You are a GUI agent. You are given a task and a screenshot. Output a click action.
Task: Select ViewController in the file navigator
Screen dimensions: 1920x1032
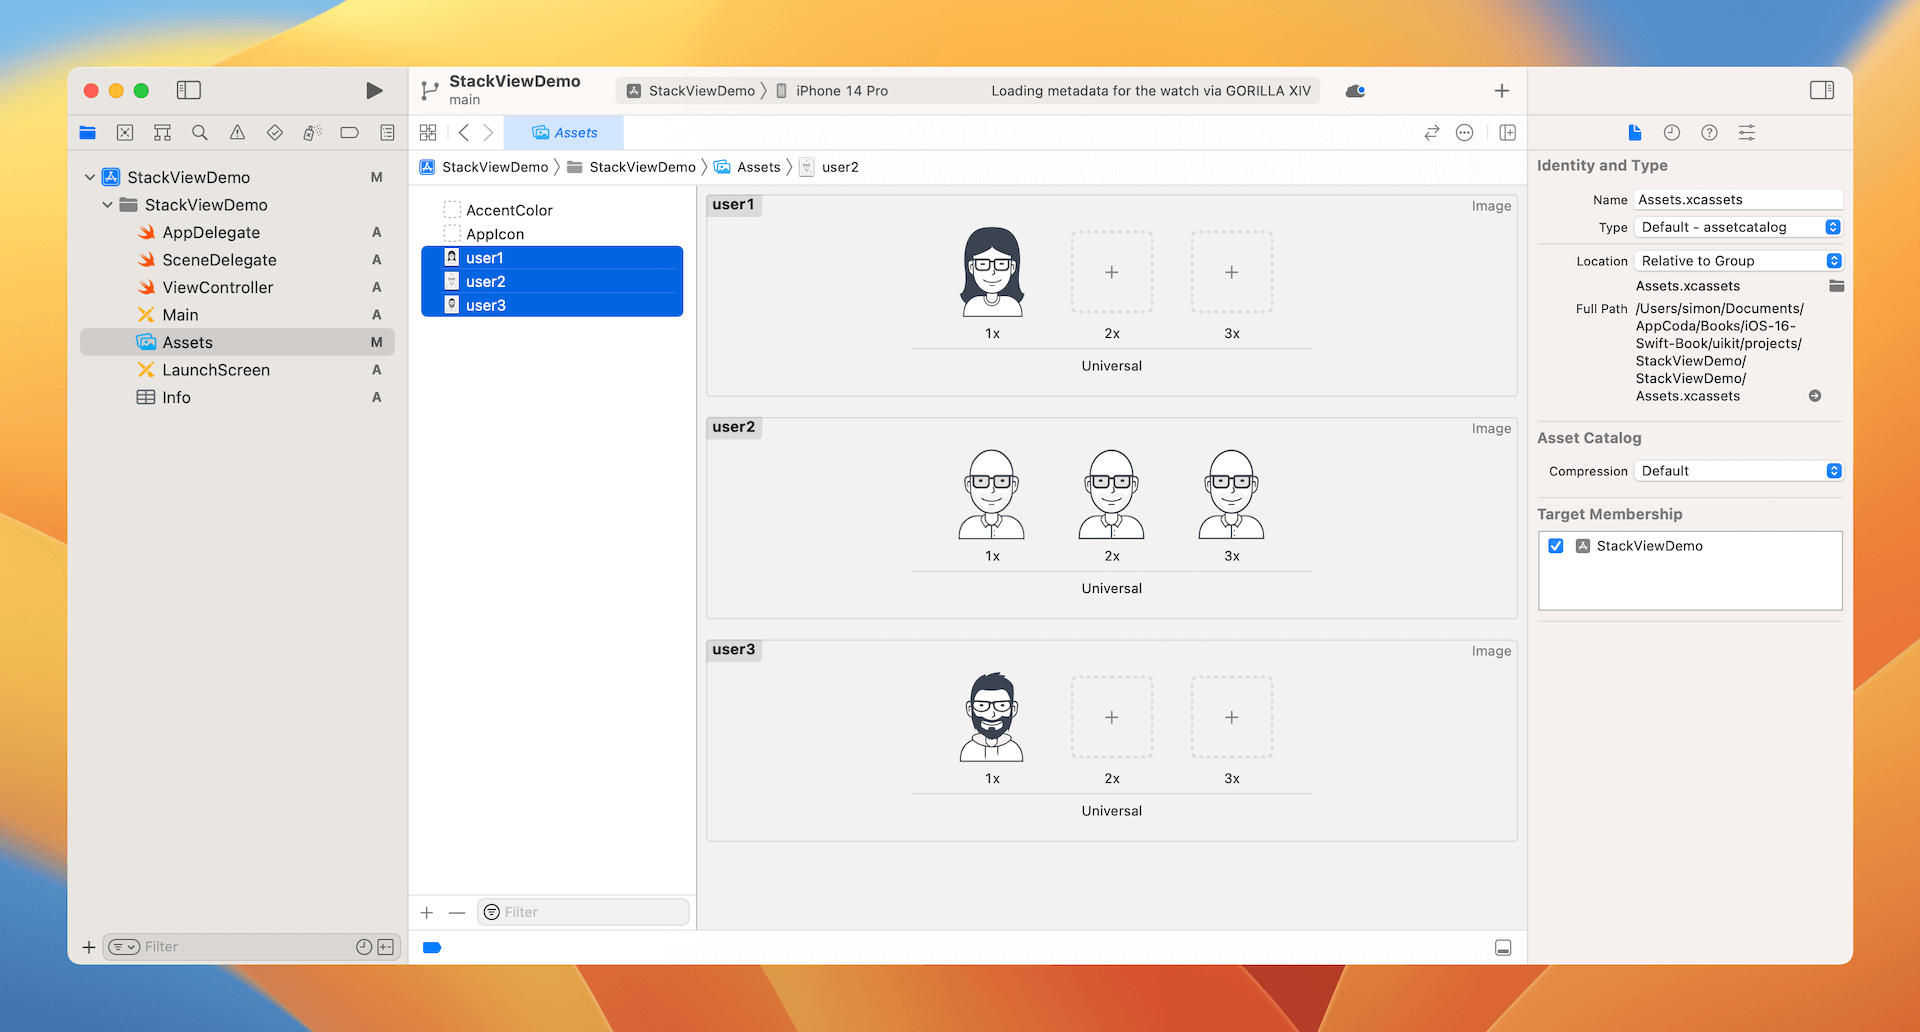tap(217, 287)
